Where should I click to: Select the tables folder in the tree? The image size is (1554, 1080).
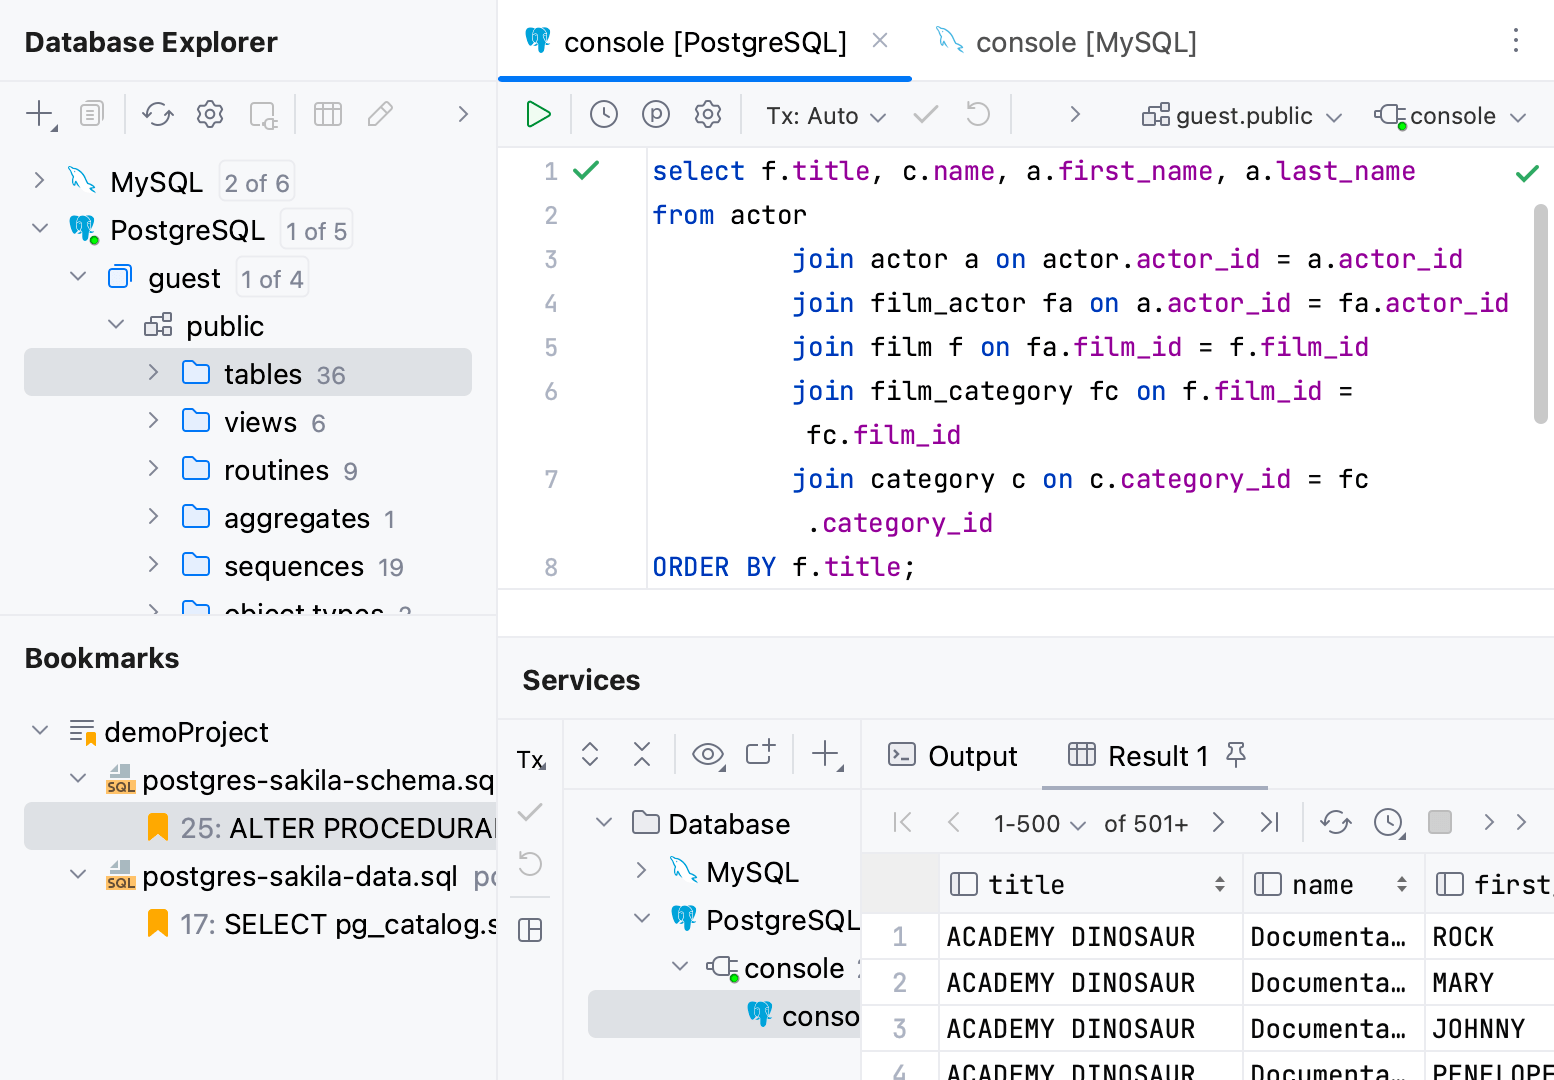pyautogui.click(x=262, y=373)
